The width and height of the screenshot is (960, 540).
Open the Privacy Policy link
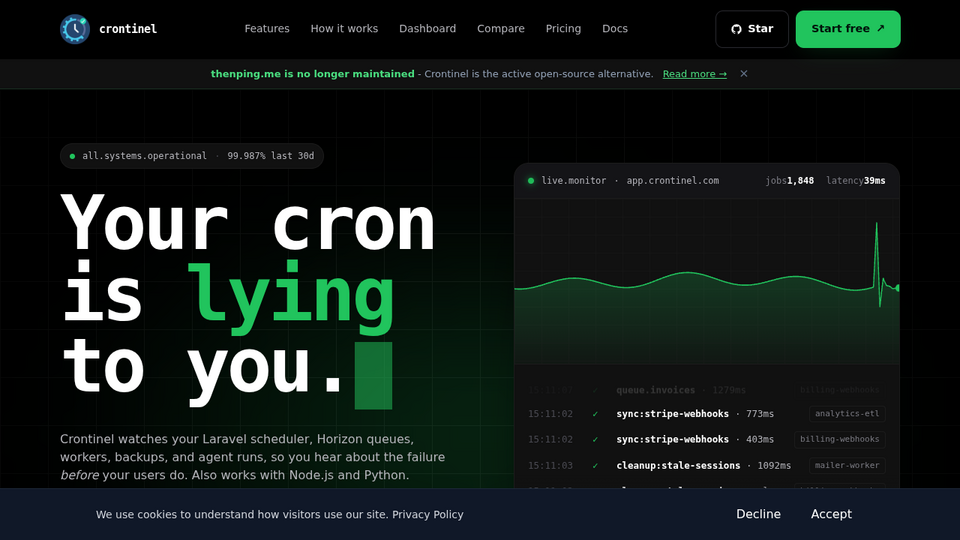point(427,514)
